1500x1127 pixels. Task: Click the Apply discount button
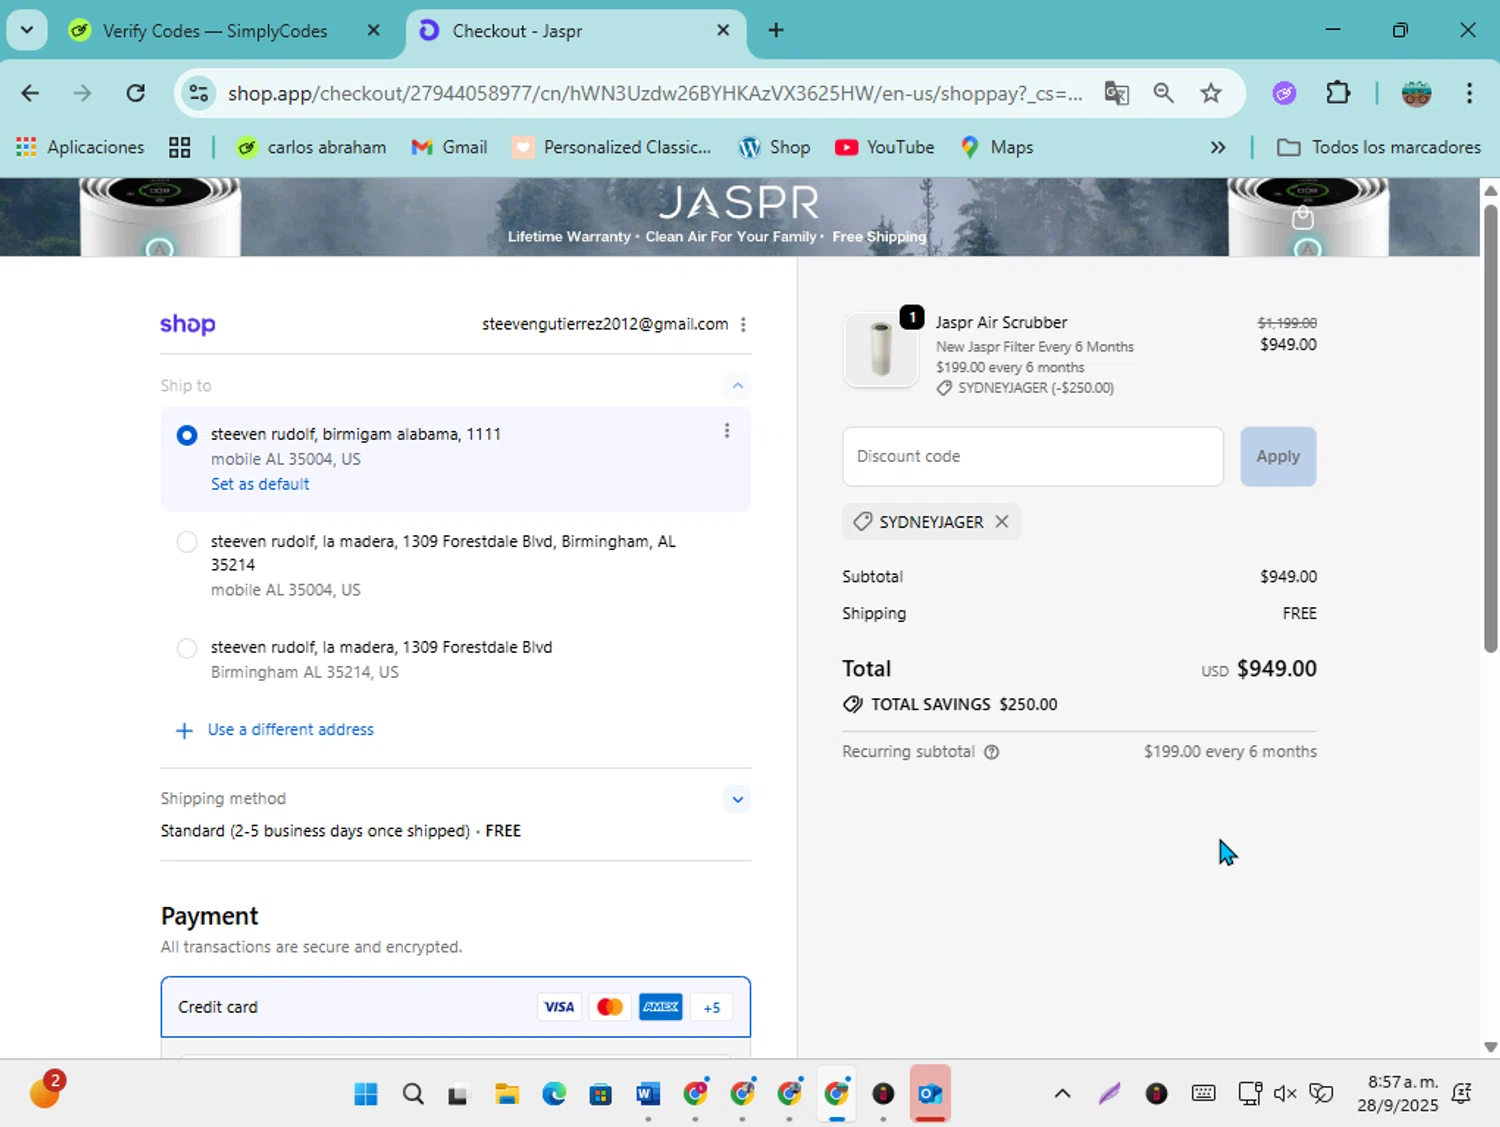pos(1278,457)
